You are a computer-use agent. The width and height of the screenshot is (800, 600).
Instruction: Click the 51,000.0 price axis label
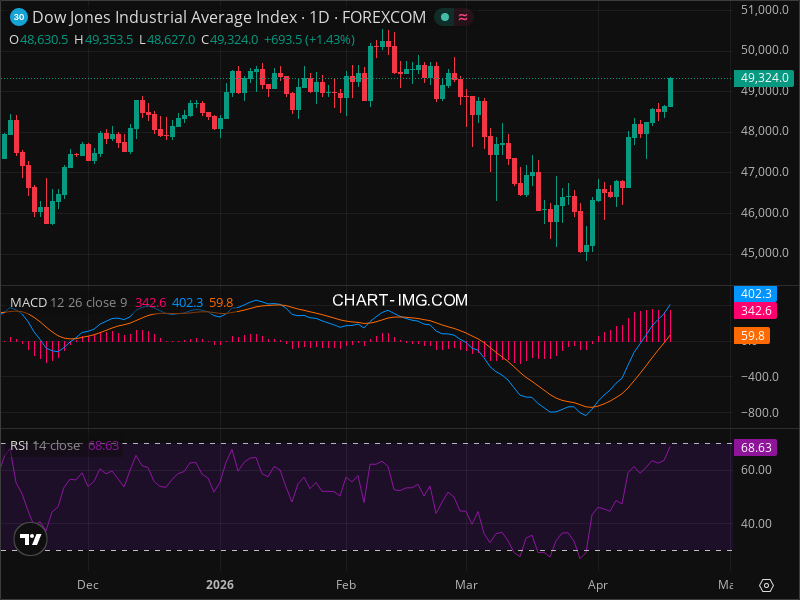[764, 10]
